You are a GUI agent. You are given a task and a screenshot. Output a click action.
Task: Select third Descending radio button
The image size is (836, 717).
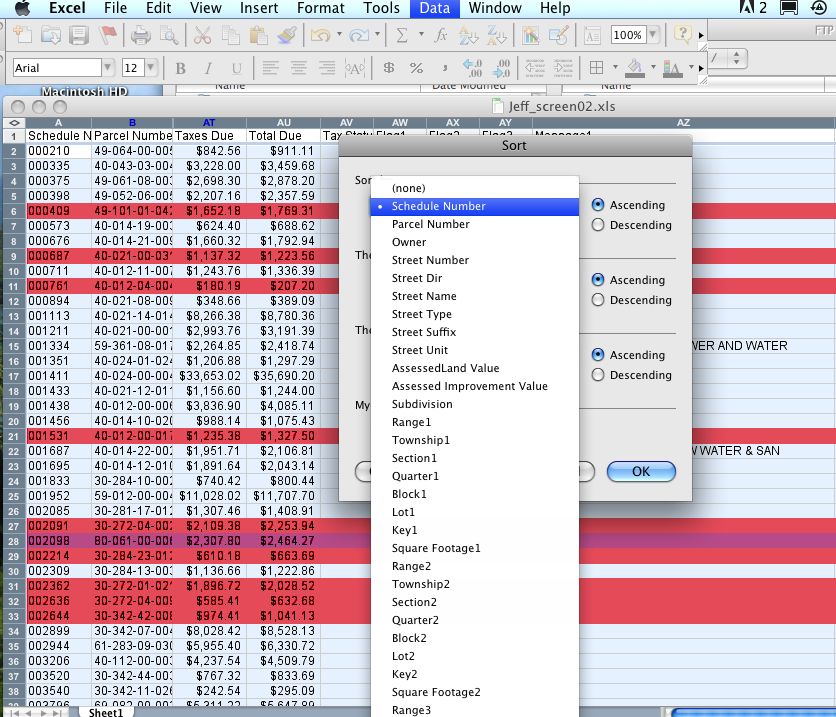coord(598,375)
